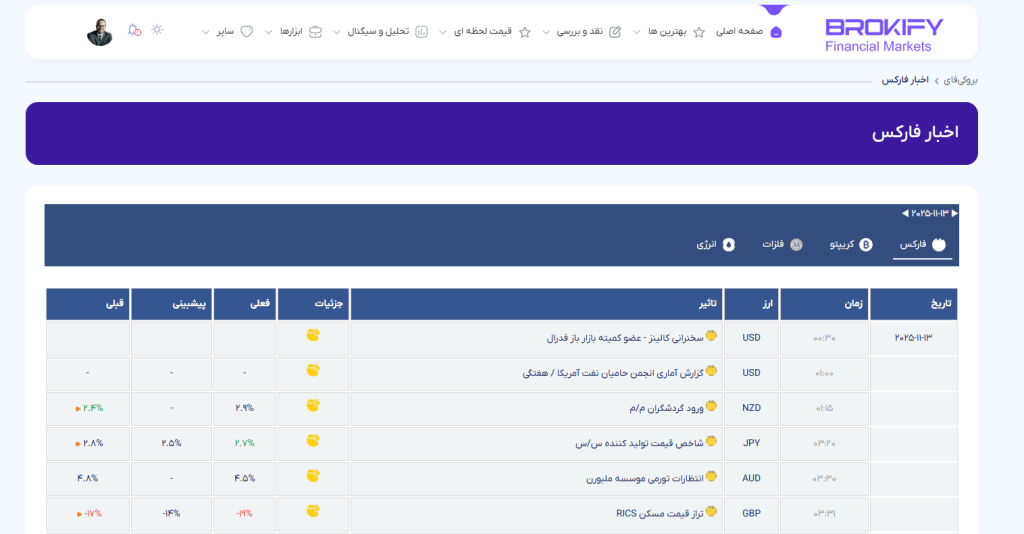Image resolution: width=1024 pixels, height=534 pixels.
Task: Expand the ابزارها menu chevron
Action: click(268, 32)
